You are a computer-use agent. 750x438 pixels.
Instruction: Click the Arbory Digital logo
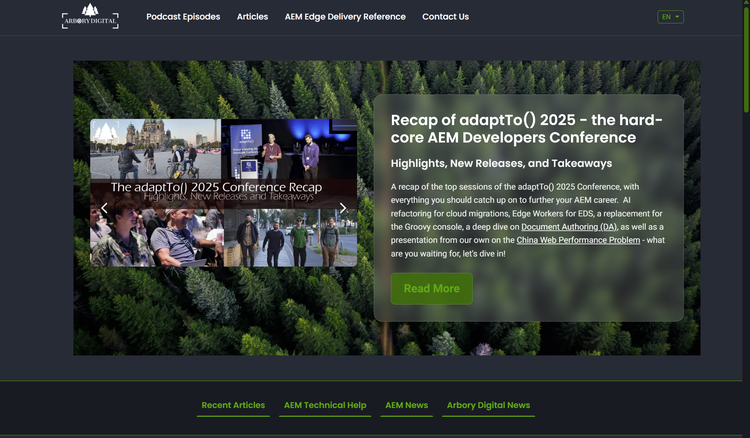click(x=90, y=16)
